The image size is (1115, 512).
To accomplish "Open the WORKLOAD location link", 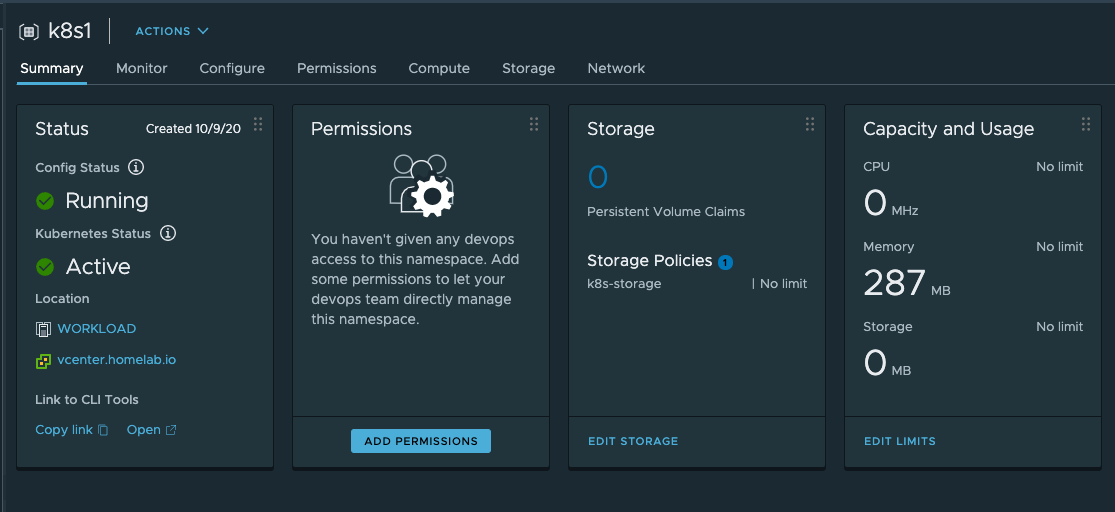I will click(97, 328).
